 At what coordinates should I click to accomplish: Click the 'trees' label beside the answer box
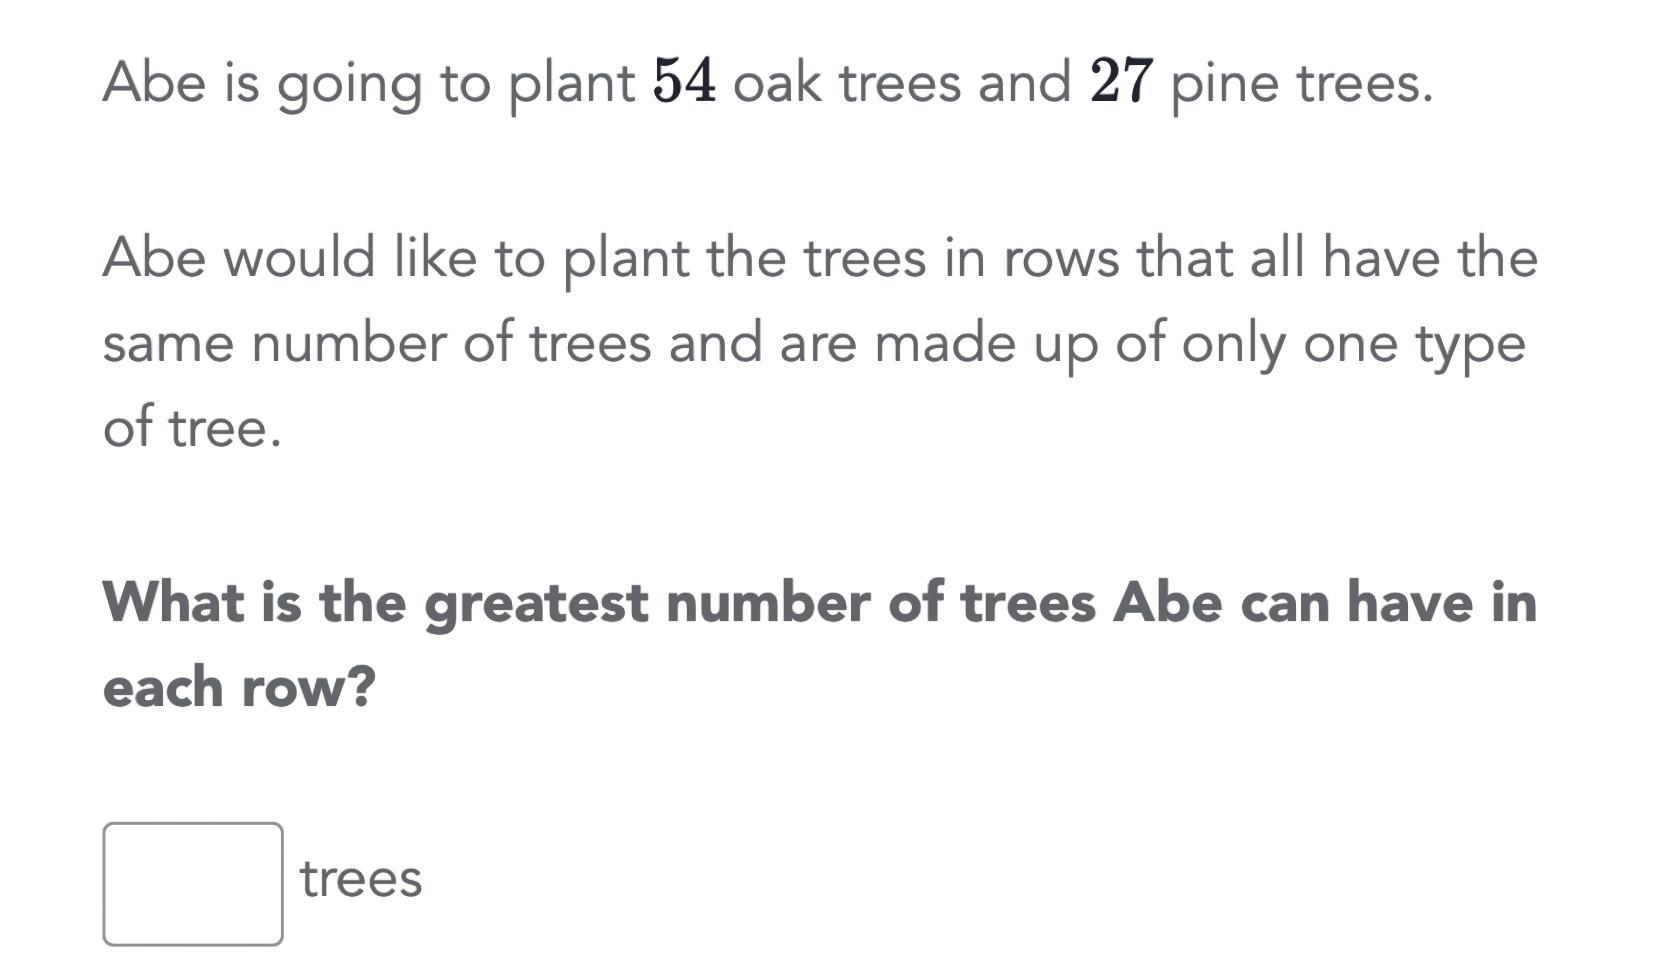click(x=361, y=878)
